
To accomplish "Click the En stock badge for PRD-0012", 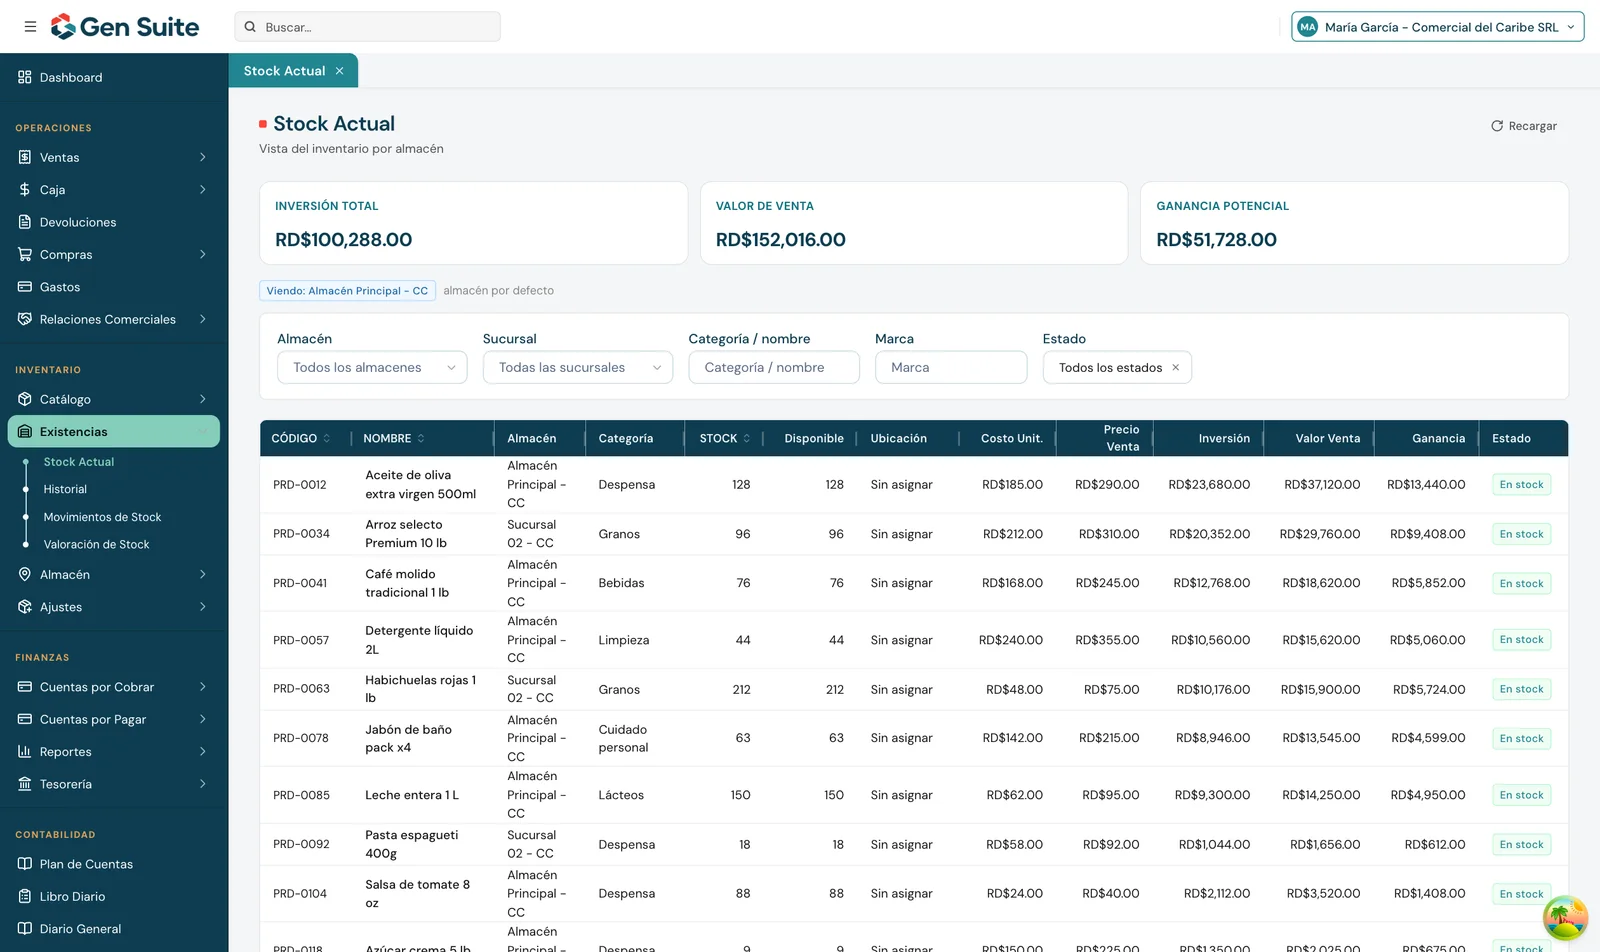I will coord(1521,485).
